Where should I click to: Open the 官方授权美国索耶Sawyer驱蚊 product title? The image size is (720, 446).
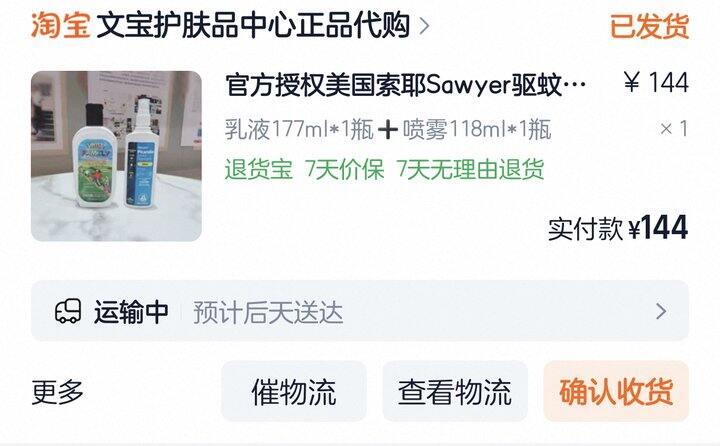coord(406,85)
